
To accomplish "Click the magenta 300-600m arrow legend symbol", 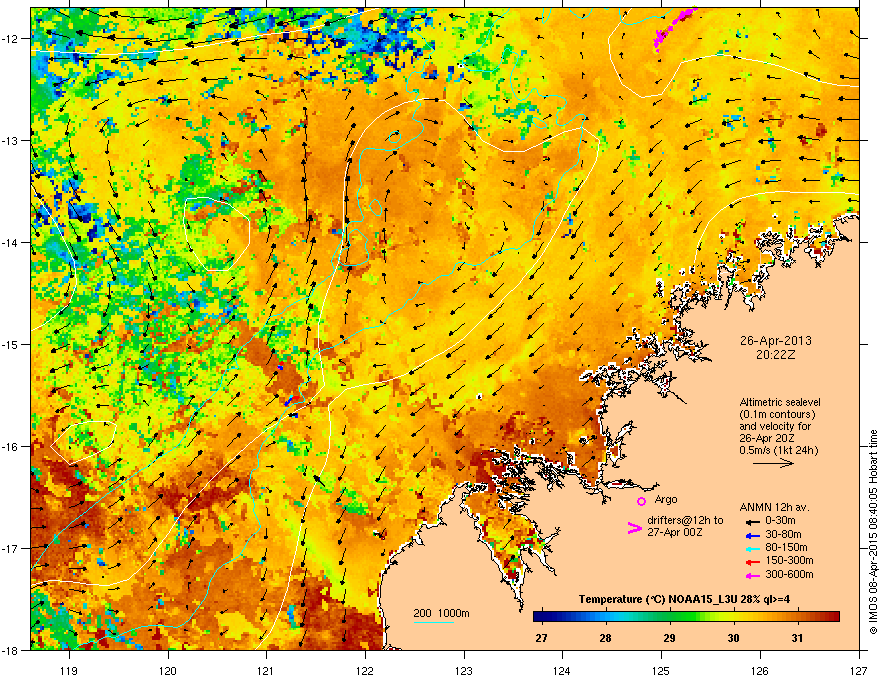I will click(x=751, y=575).
